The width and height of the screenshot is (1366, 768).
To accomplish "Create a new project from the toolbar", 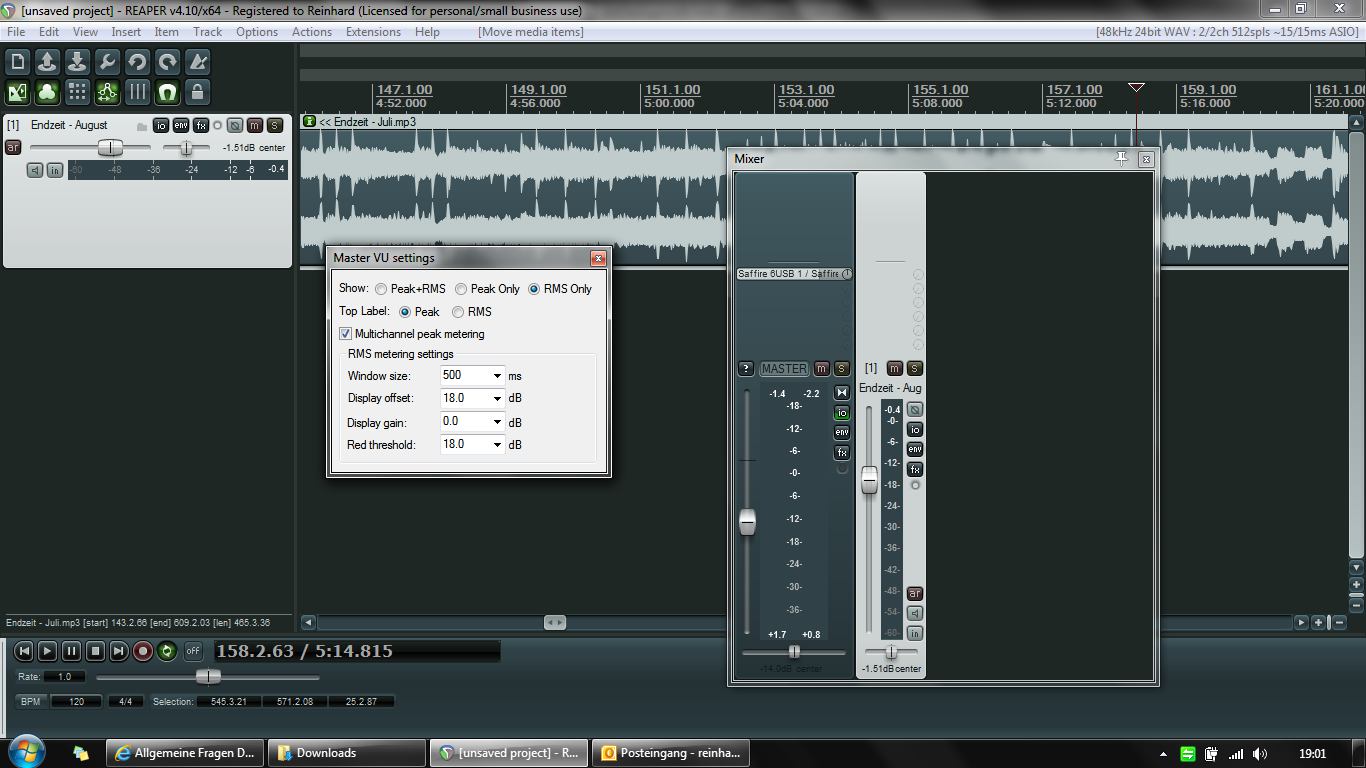I will [x=17, y=62].
